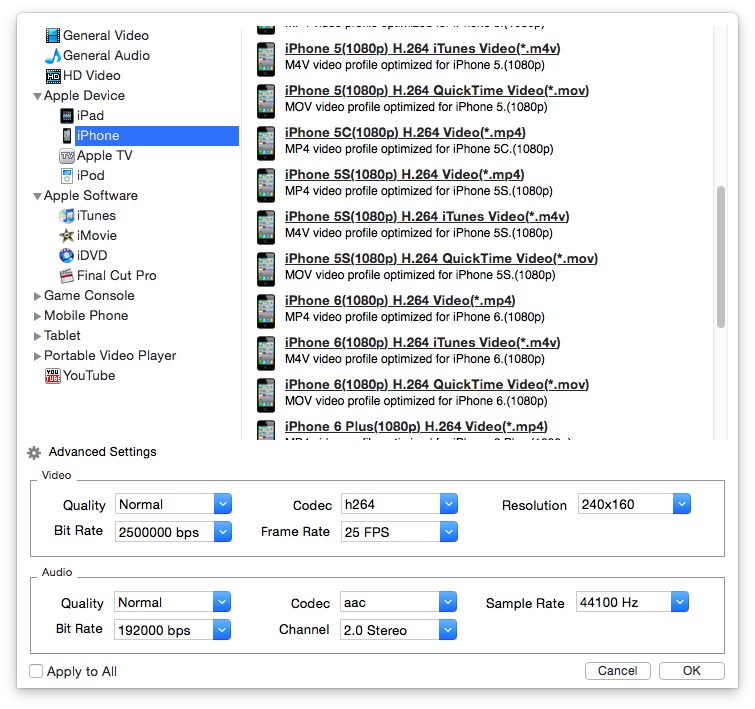Click the General Audio music note icon
Image resolution: width=755 pixels, height=709 pixels.
(52, 56)
